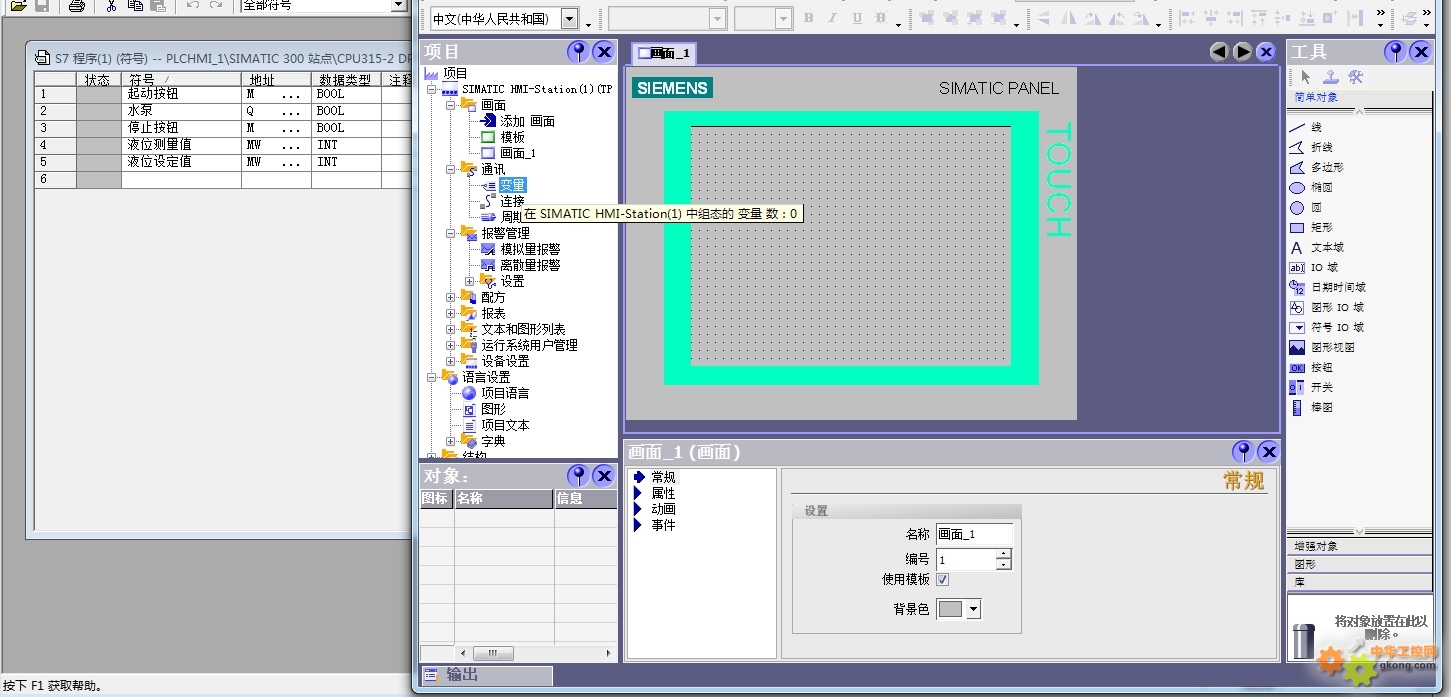1451x697 pixels.
Task: Pin the 项目 panel
Action: 578,52
